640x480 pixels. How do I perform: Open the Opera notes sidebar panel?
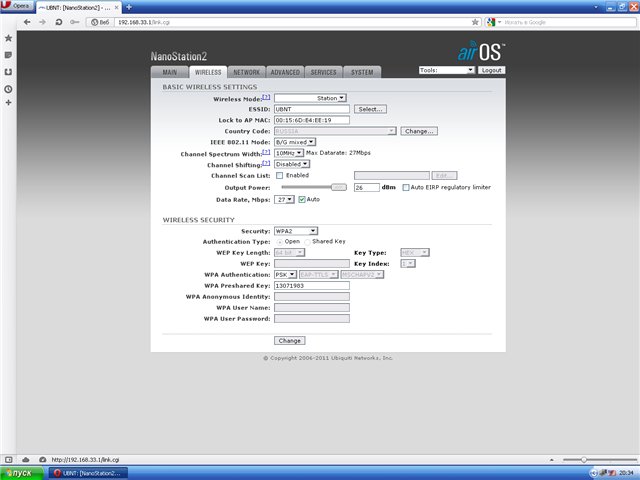point(8,55)
